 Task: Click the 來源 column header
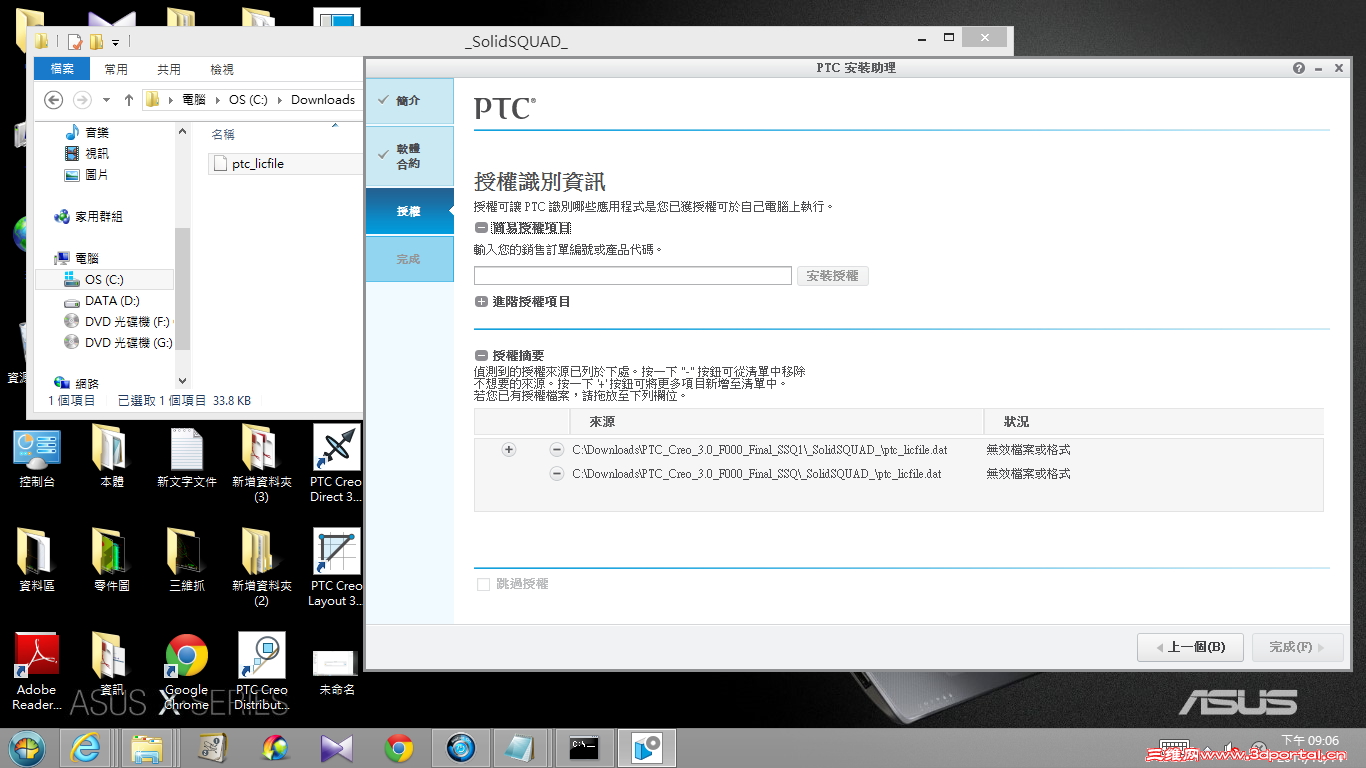pos(776,422)
